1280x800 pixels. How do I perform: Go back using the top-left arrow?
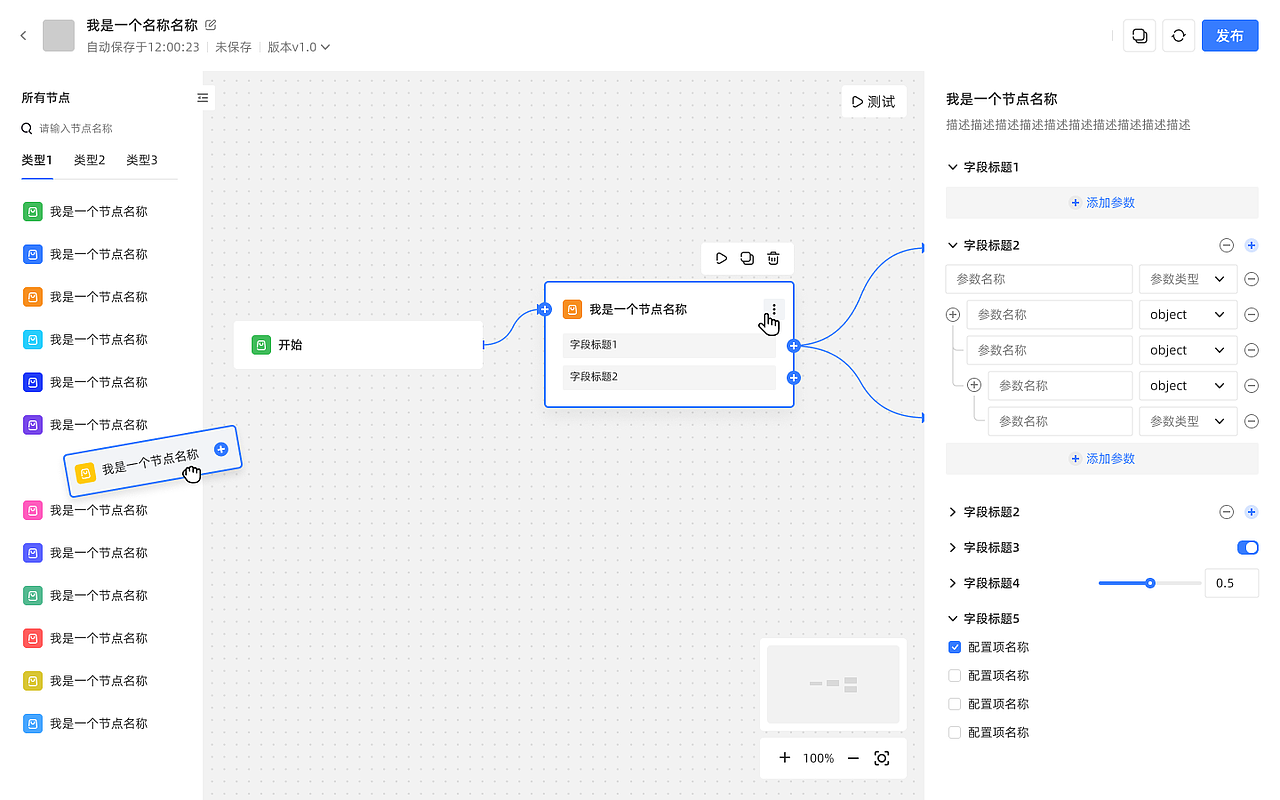click(24, 36)
